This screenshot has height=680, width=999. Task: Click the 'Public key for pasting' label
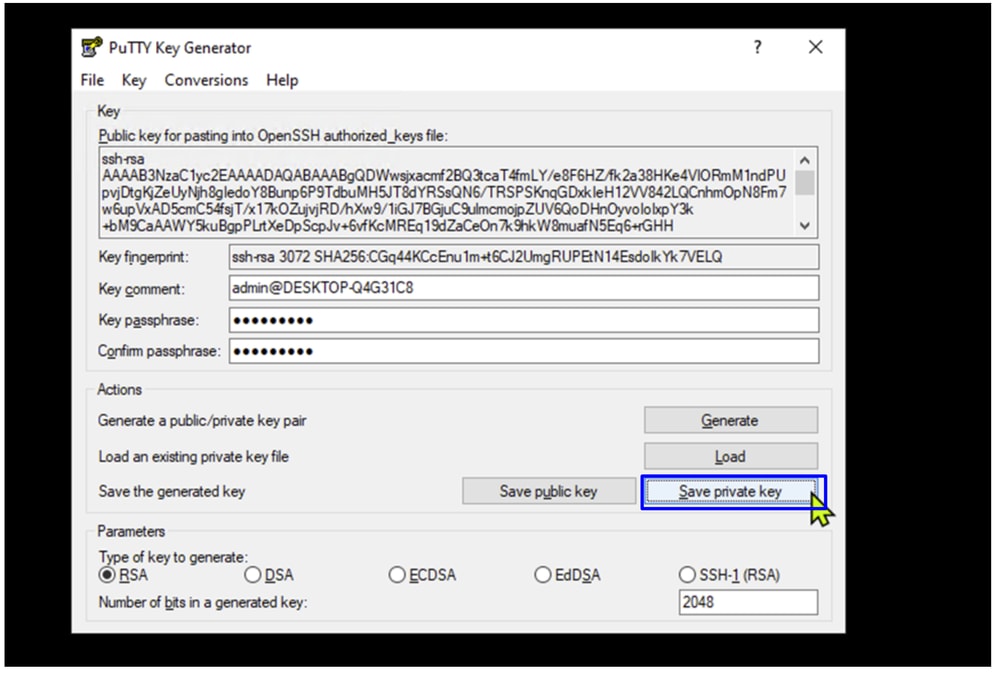273,136
